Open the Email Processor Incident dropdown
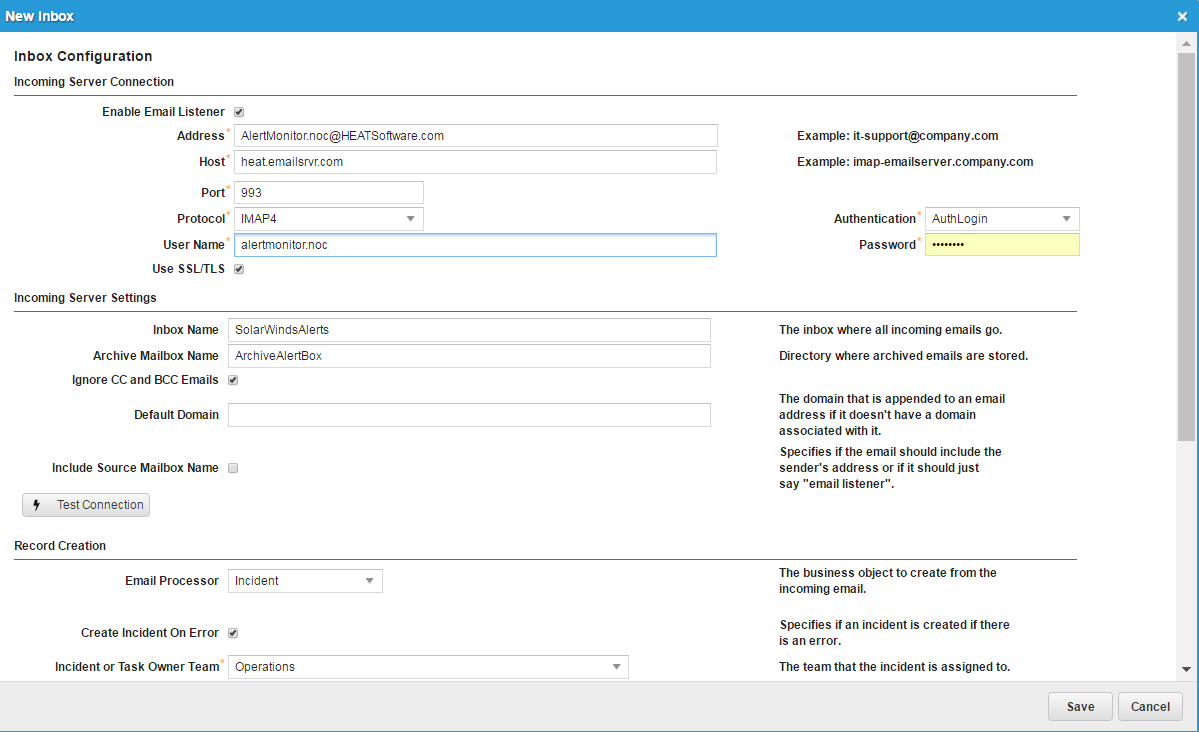 click(368, 581)
